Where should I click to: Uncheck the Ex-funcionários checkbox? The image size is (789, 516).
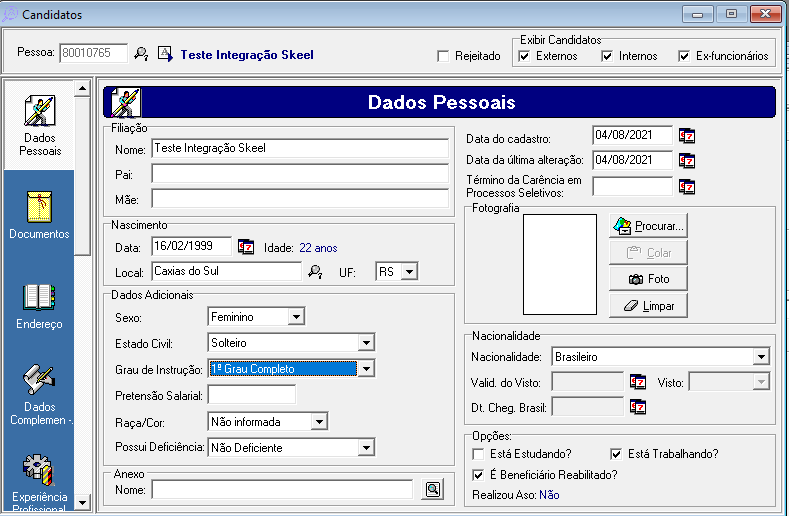(684, 57)
